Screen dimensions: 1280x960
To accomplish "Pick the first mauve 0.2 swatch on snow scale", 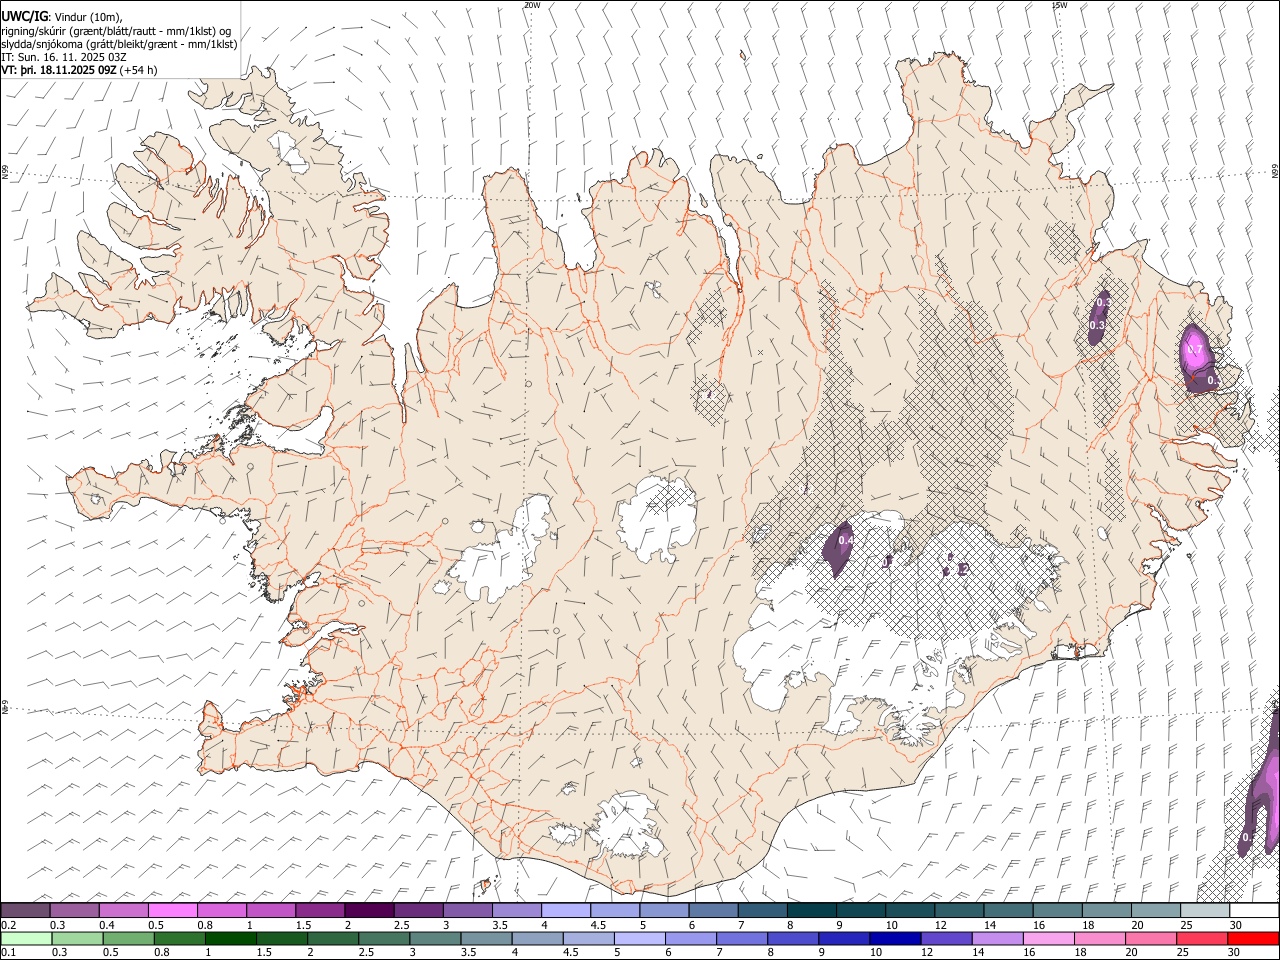I will click(25, 910).
